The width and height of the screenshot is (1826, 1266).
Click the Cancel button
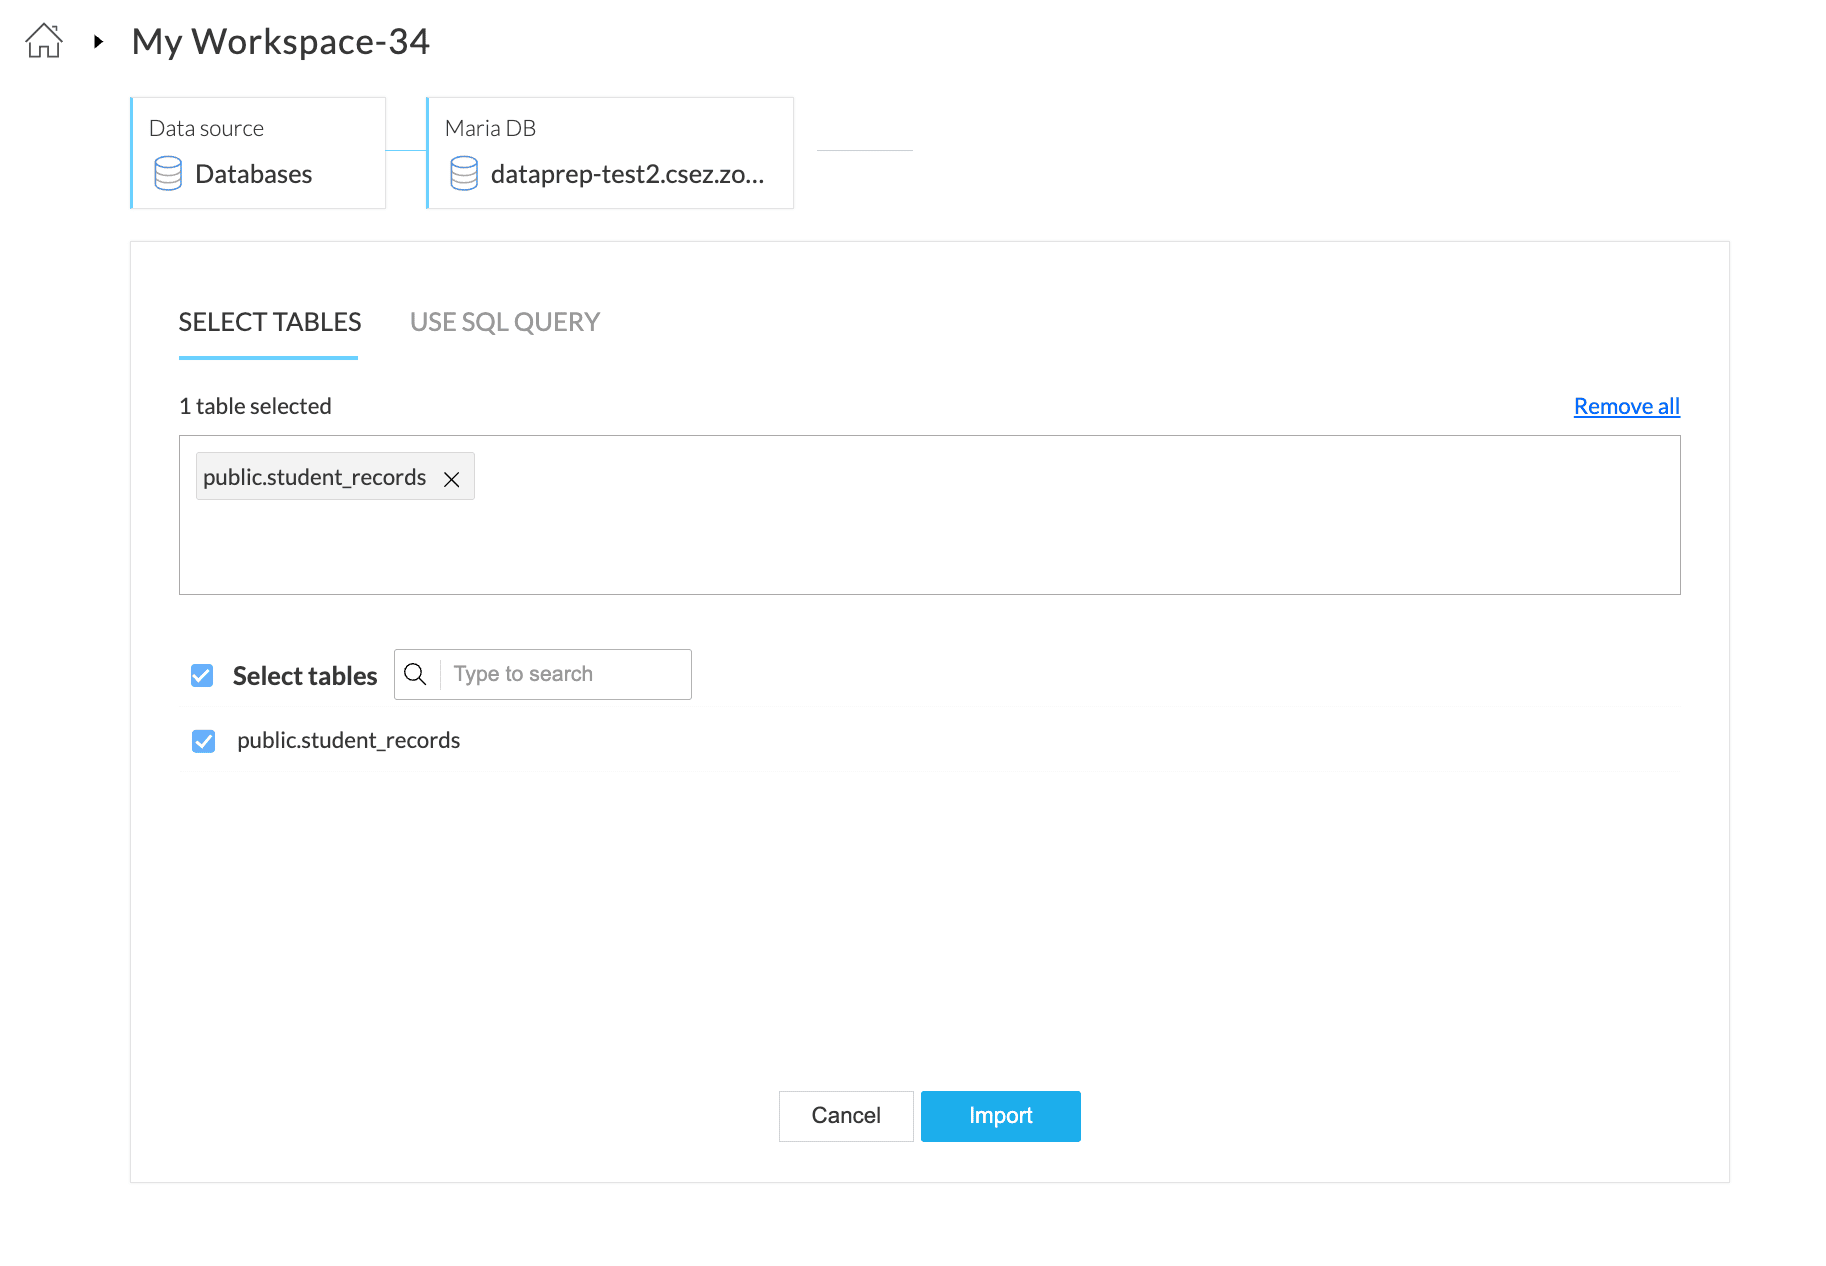click(846, 1116)
